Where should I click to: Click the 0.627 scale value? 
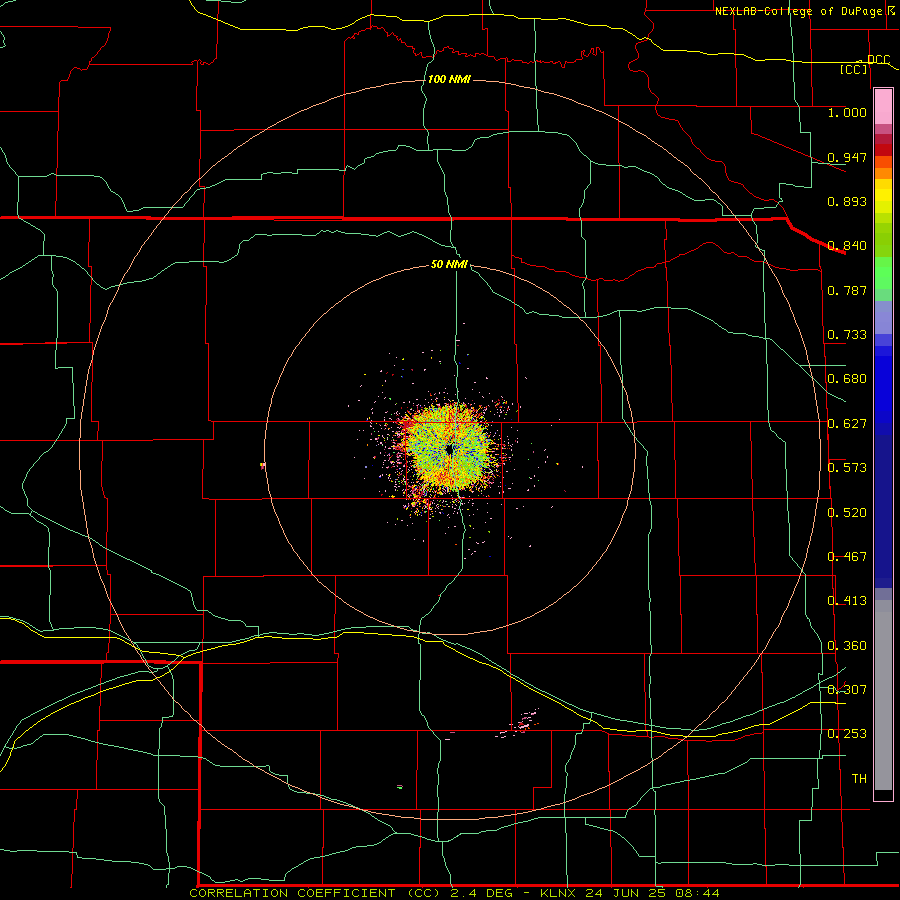[847, 424]
